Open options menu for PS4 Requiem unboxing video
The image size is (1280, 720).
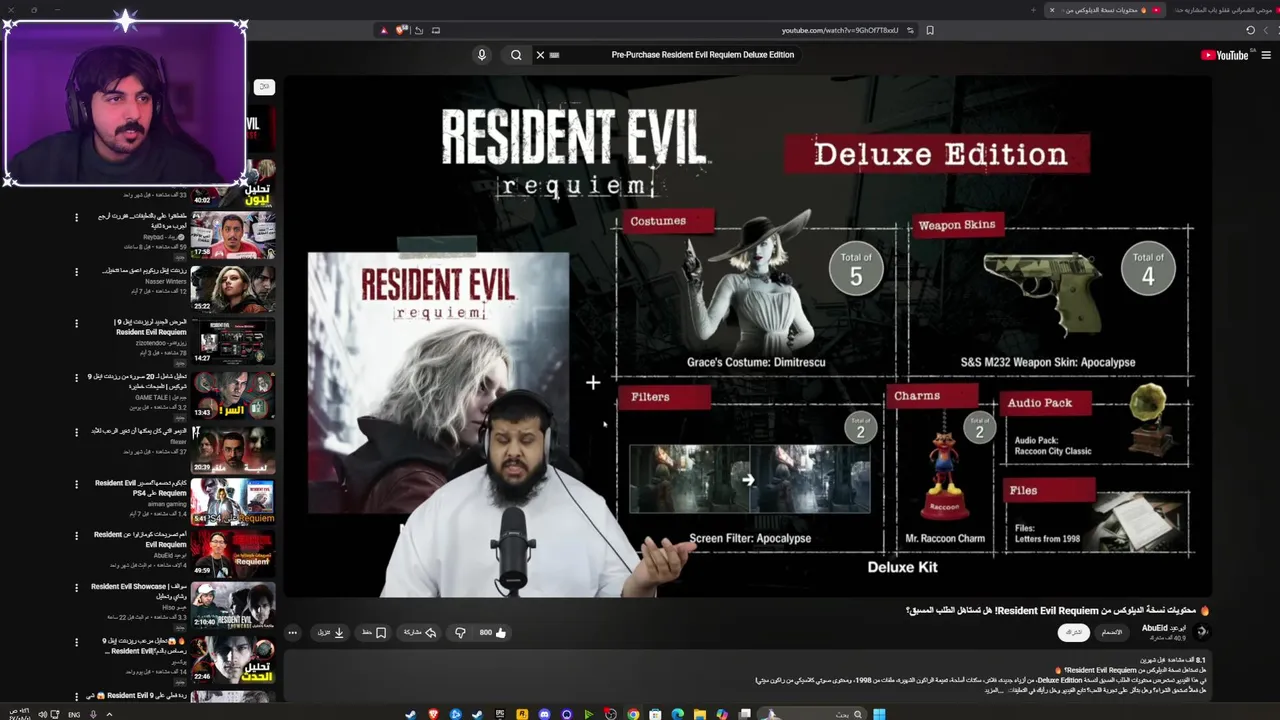coord(76,485)
